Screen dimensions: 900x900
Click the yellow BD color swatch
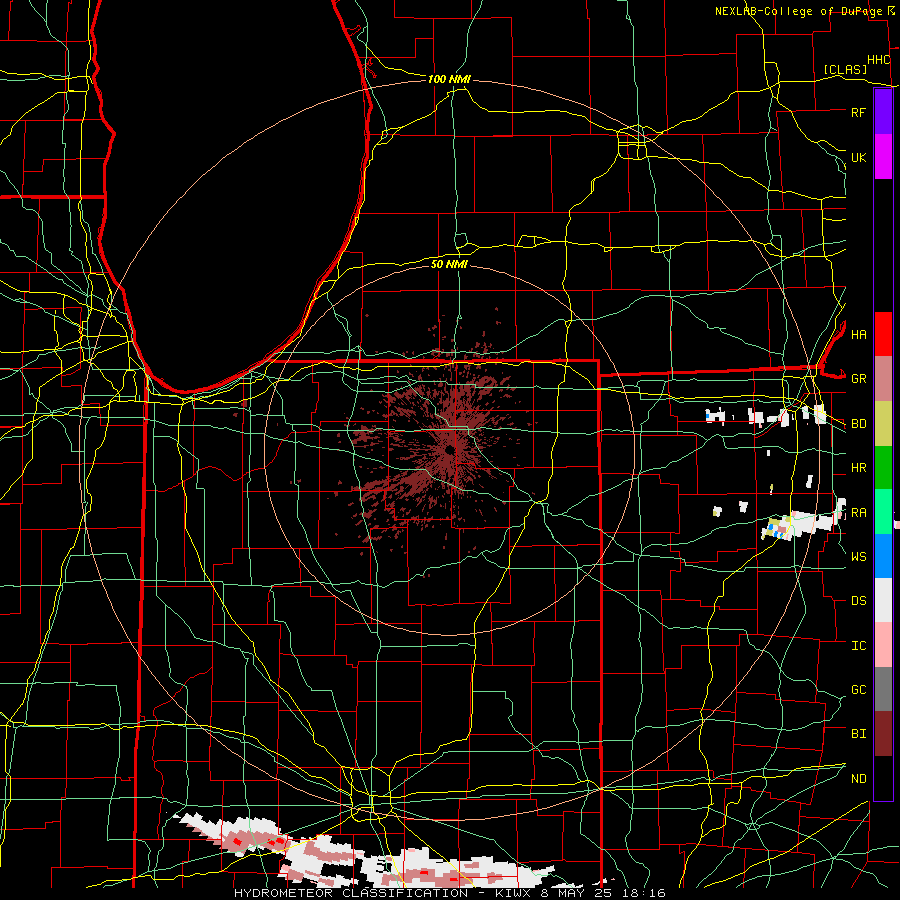click(883, 423)
